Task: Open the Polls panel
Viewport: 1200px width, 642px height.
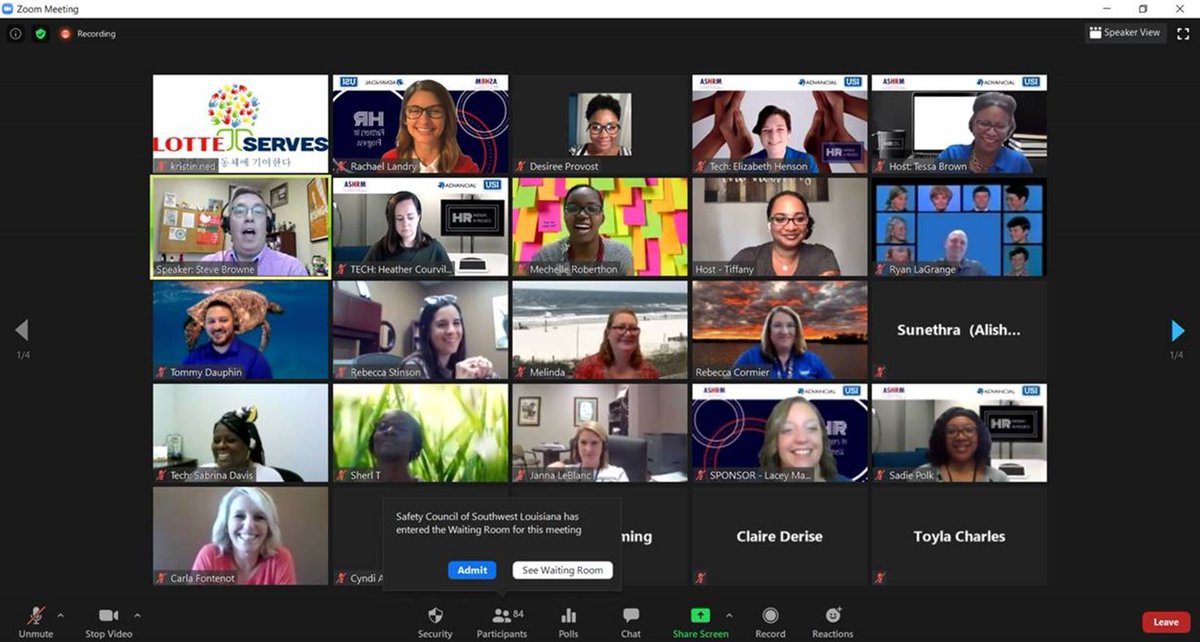Action: coord(569,621)
